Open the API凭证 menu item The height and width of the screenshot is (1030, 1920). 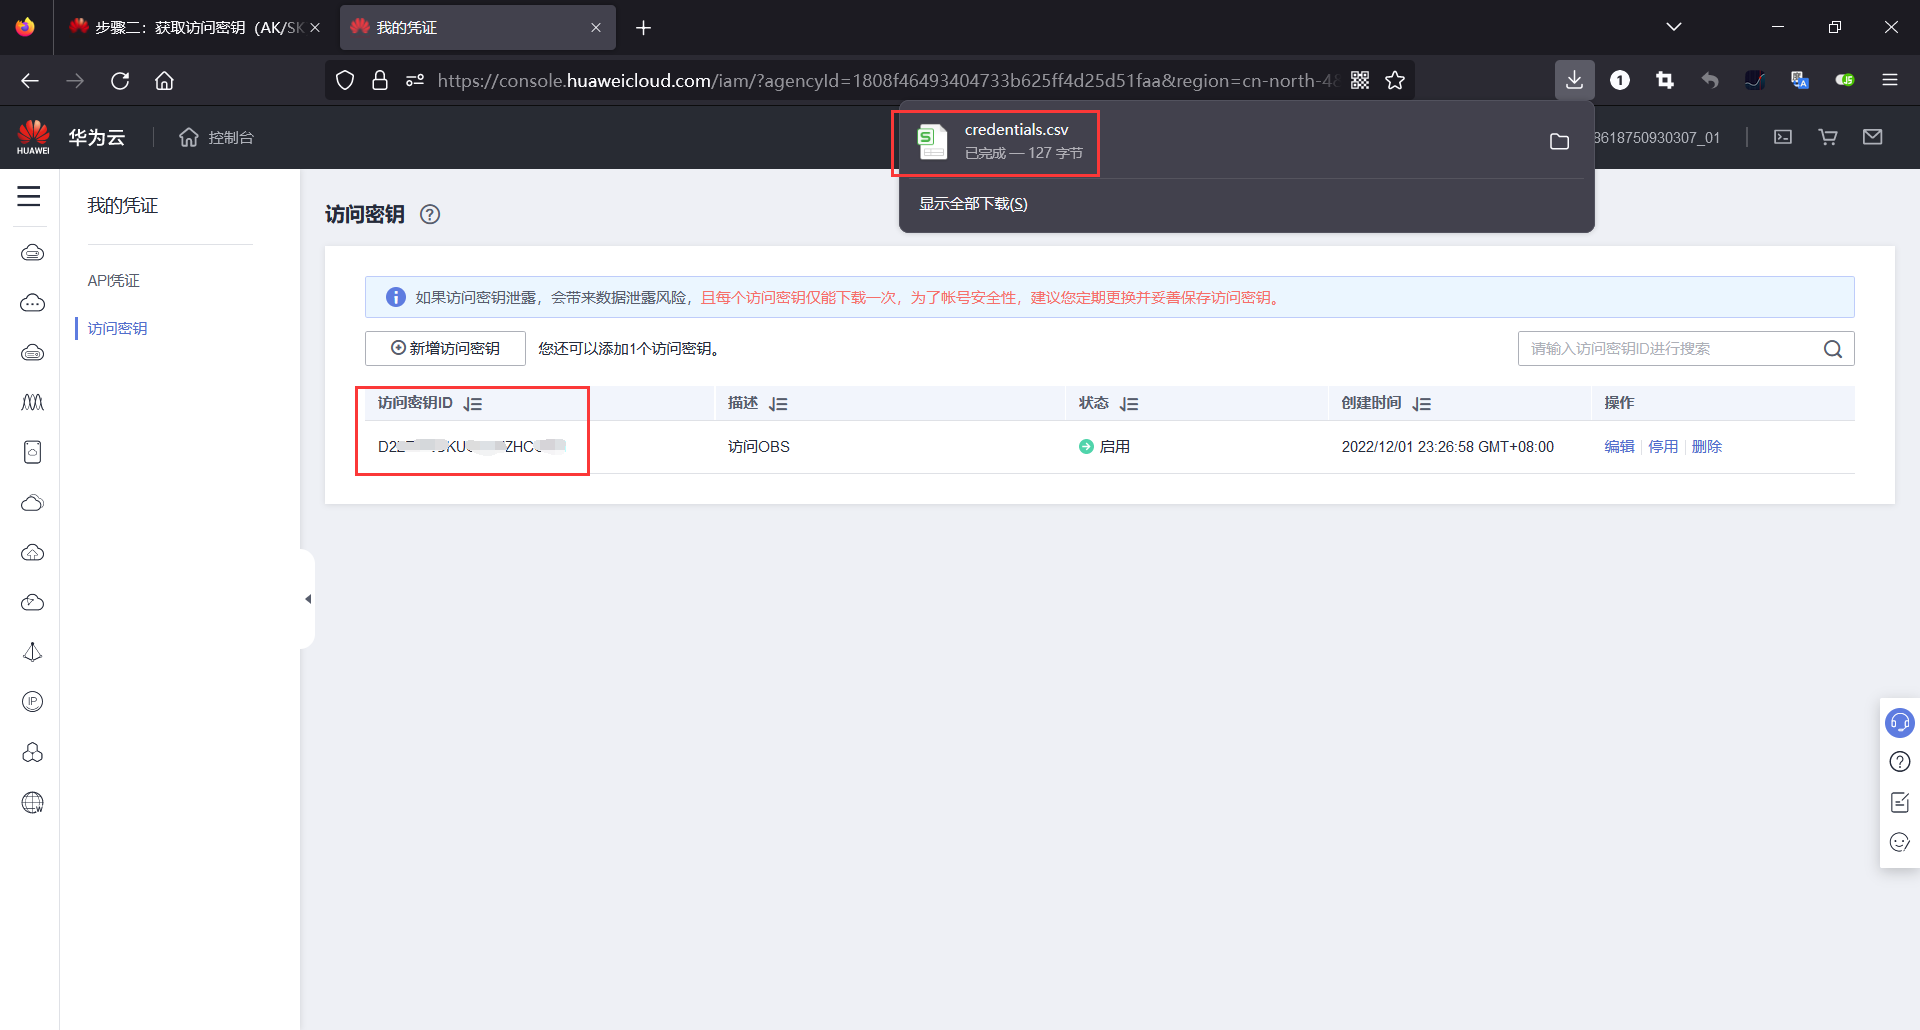(x=113, y=281)
